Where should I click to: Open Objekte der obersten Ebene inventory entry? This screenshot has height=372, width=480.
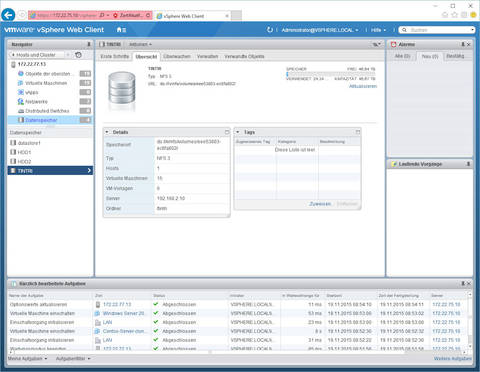tap(48, 74)
